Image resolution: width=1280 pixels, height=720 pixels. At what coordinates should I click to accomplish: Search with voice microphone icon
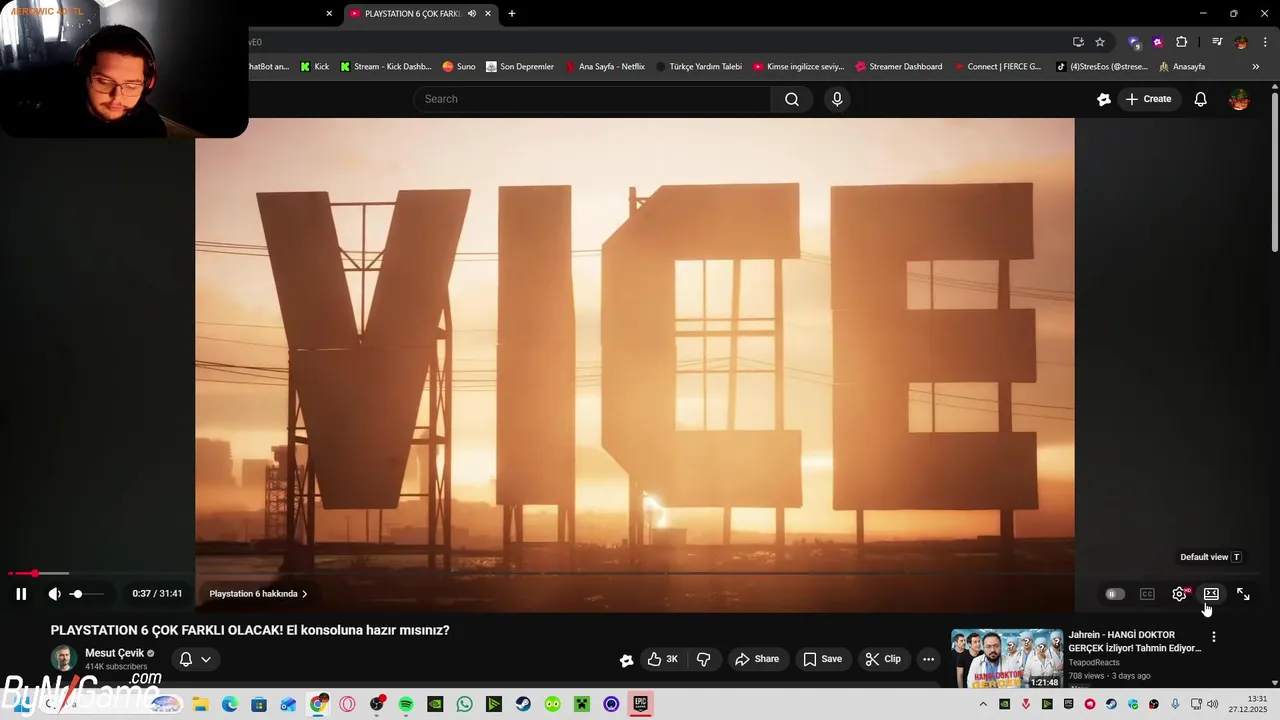tap(837, 99)
